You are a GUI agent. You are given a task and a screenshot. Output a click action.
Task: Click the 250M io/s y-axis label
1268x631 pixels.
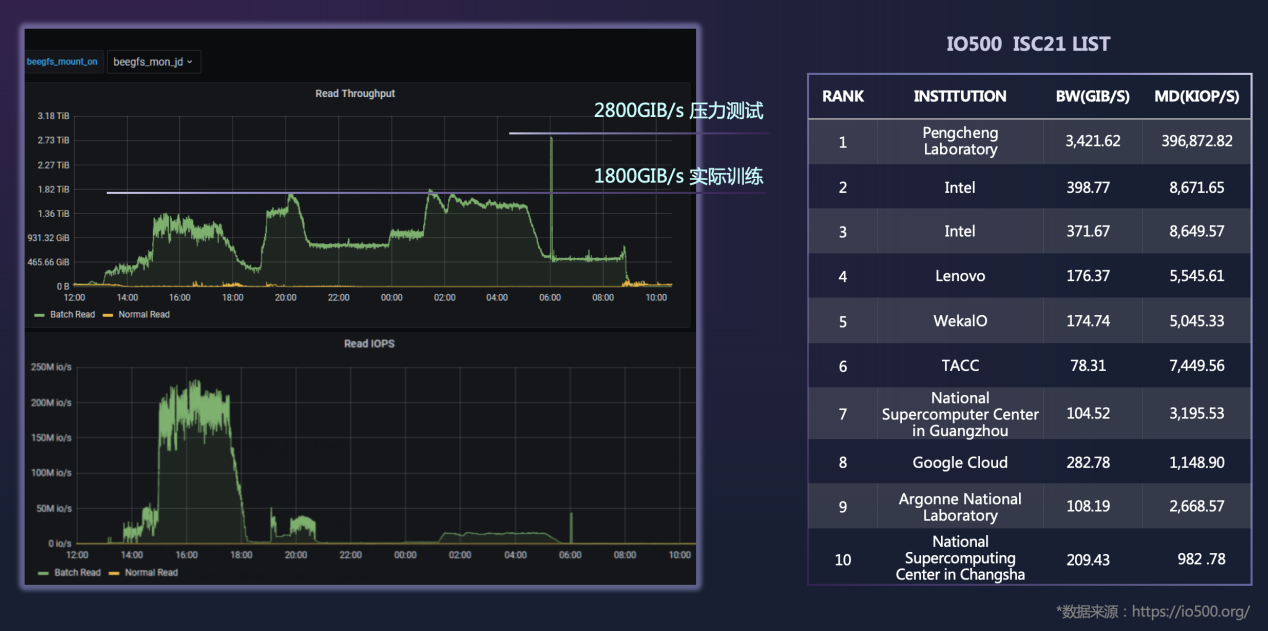52,367
